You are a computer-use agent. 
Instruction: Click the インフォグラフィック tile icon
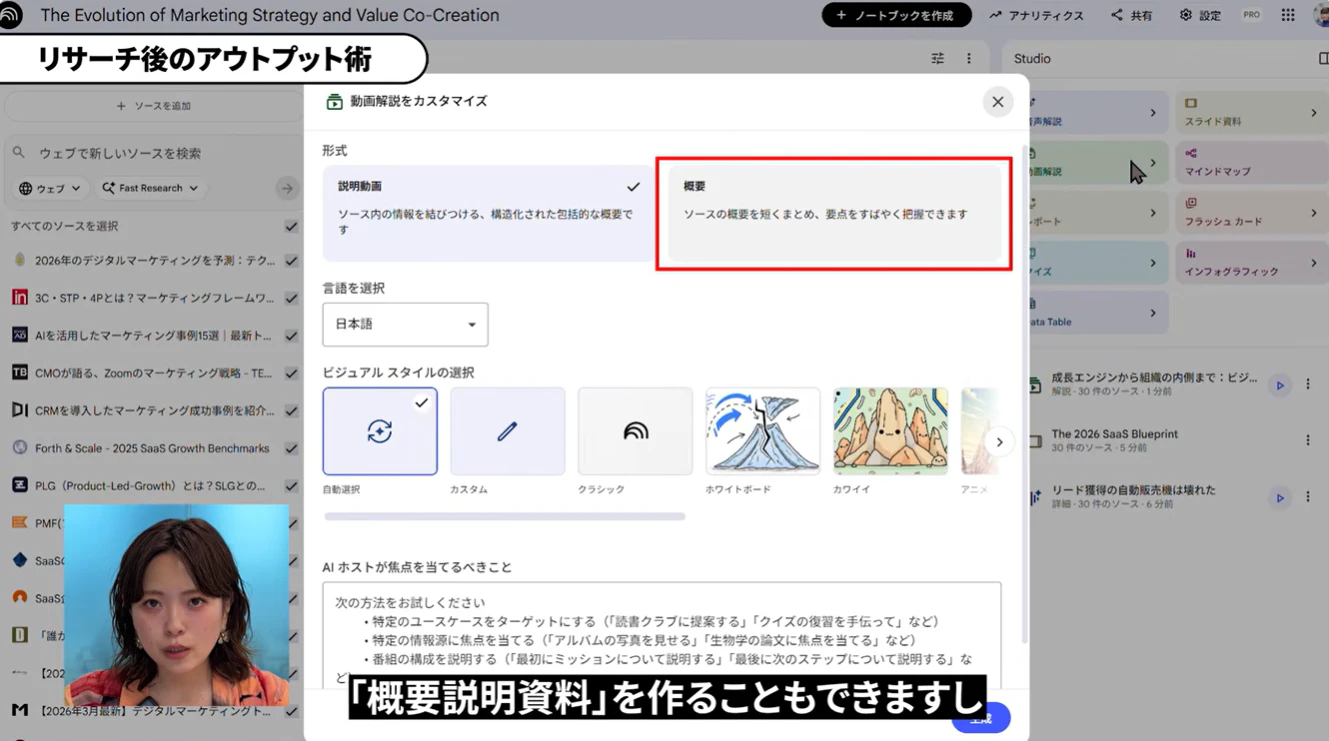[1191, 254]
